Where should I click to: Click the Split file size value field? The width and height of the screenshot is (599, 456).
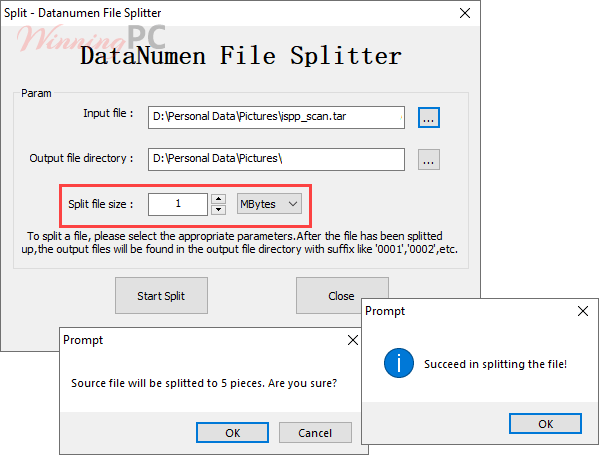tap(178, 204)
